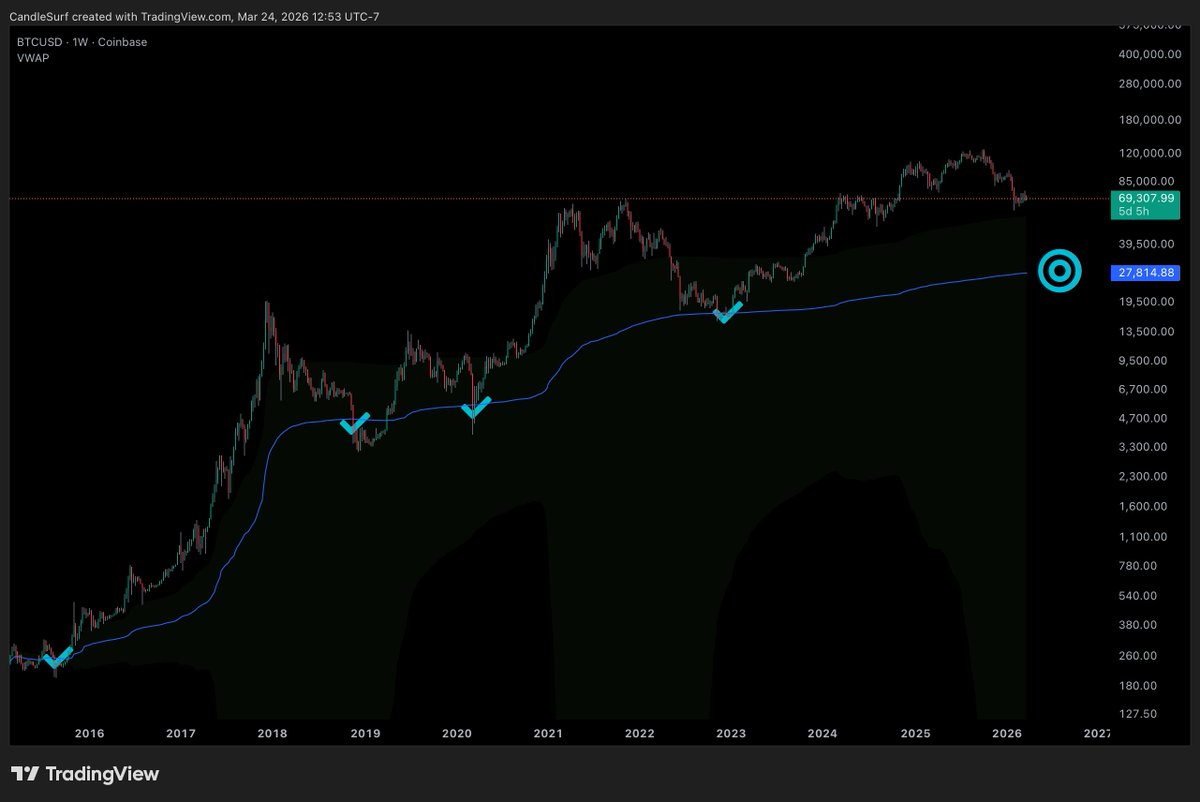
Task: Click the 4,700.00 price axis label
Action: coord(1142,418)
